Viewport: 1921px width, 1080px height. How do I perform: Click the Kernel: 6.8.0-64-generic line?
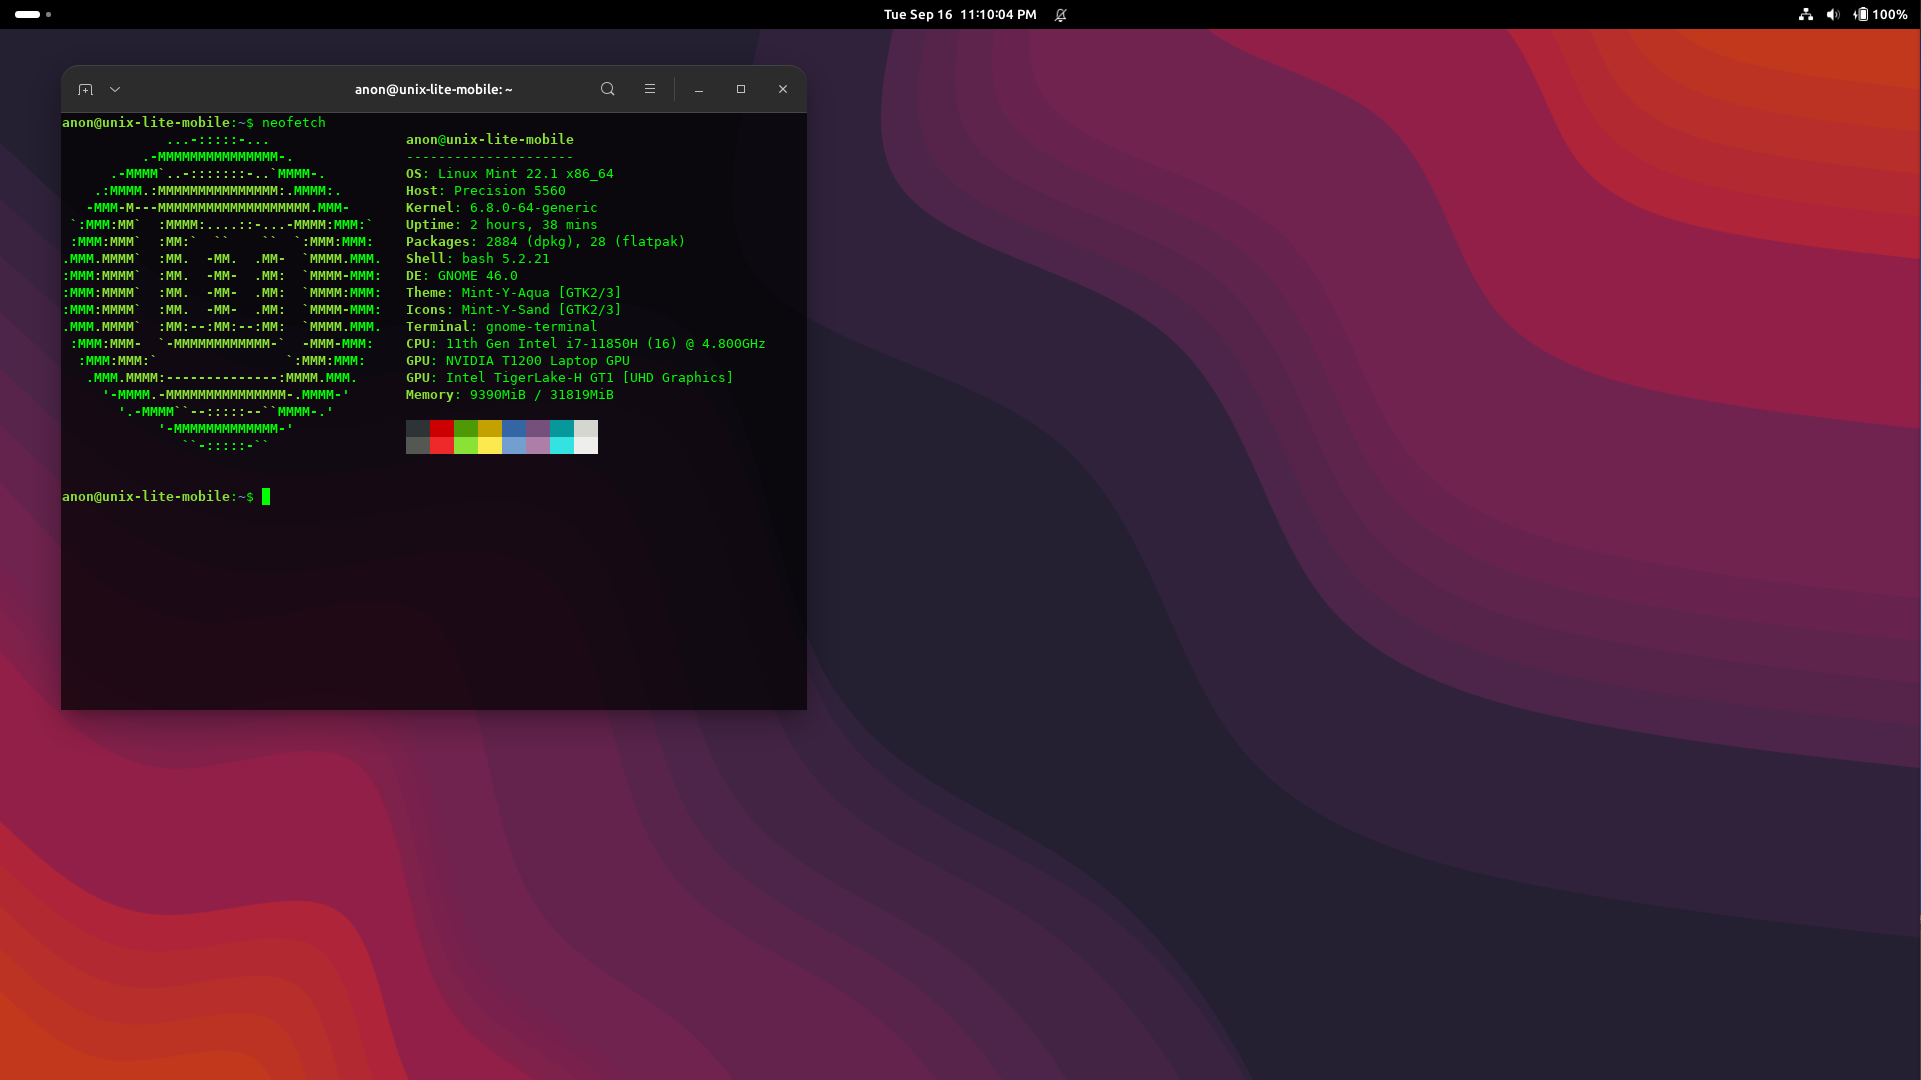tap(502, 207)
